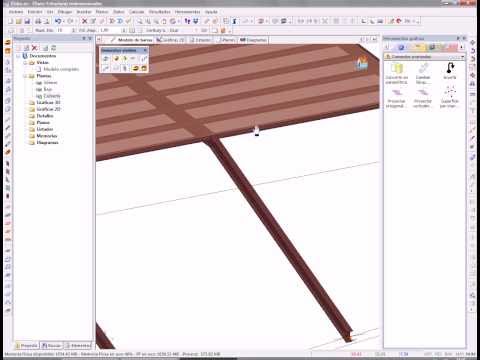Select the Listados folder in tree

41,129
